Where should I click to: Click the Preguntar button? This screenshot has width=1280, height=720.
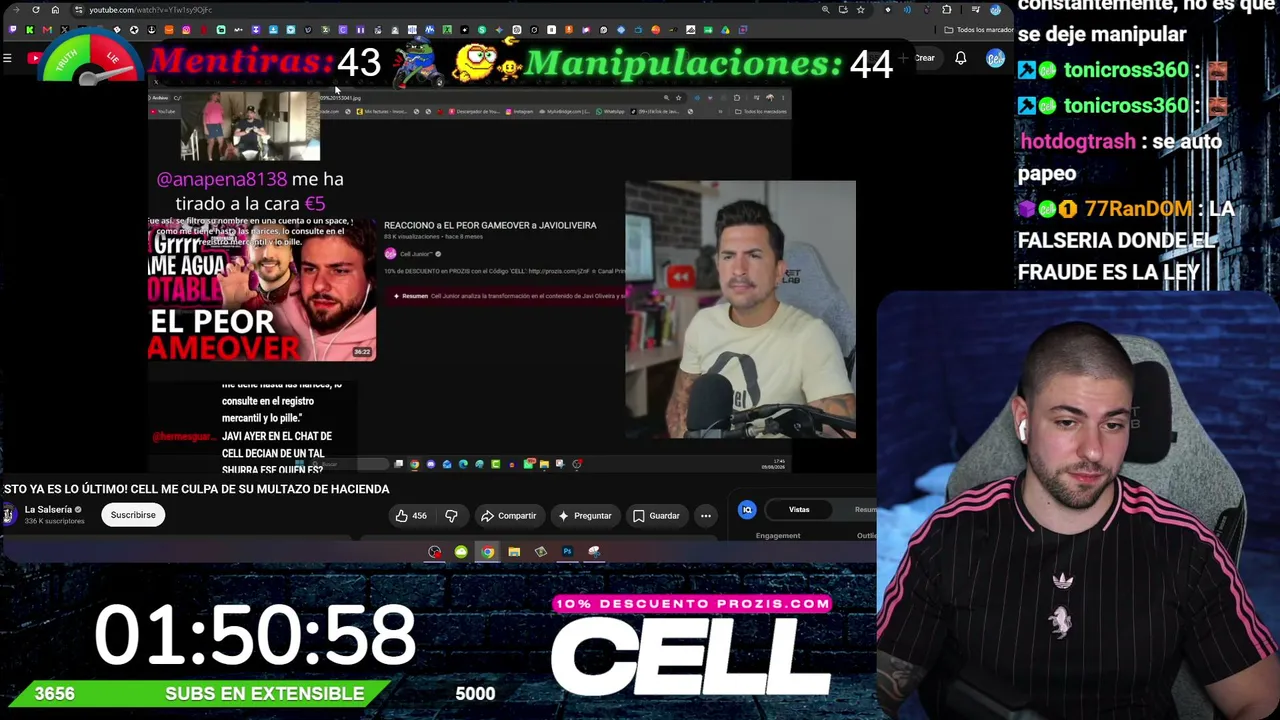[585, 516]
